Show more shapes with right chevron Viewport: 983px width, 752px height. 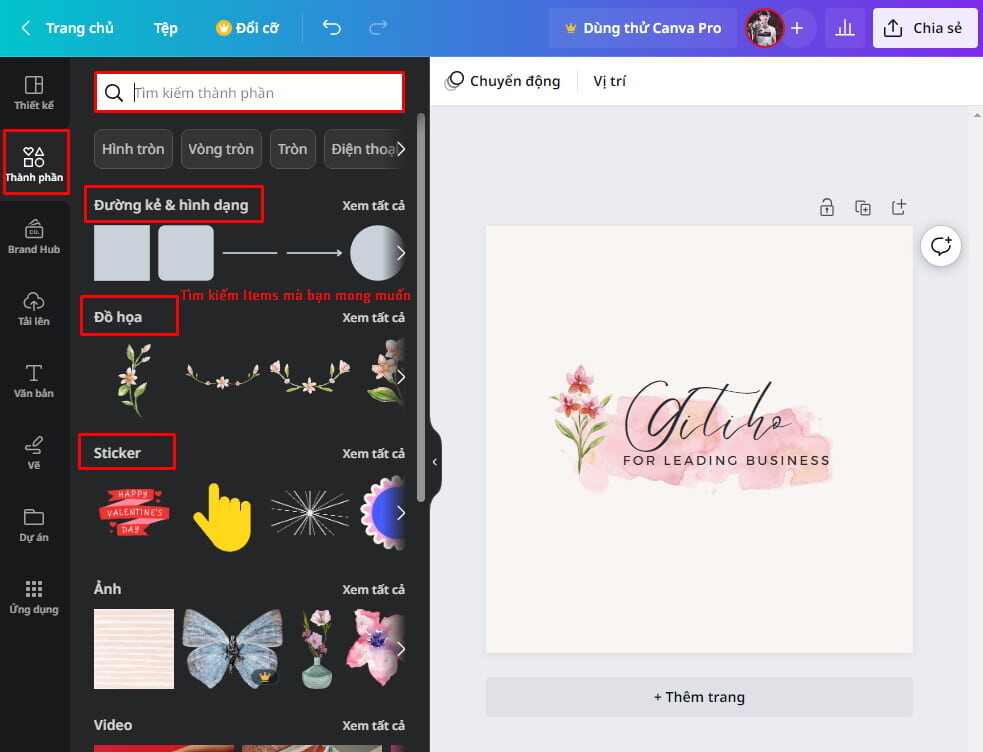click(401, 253)
